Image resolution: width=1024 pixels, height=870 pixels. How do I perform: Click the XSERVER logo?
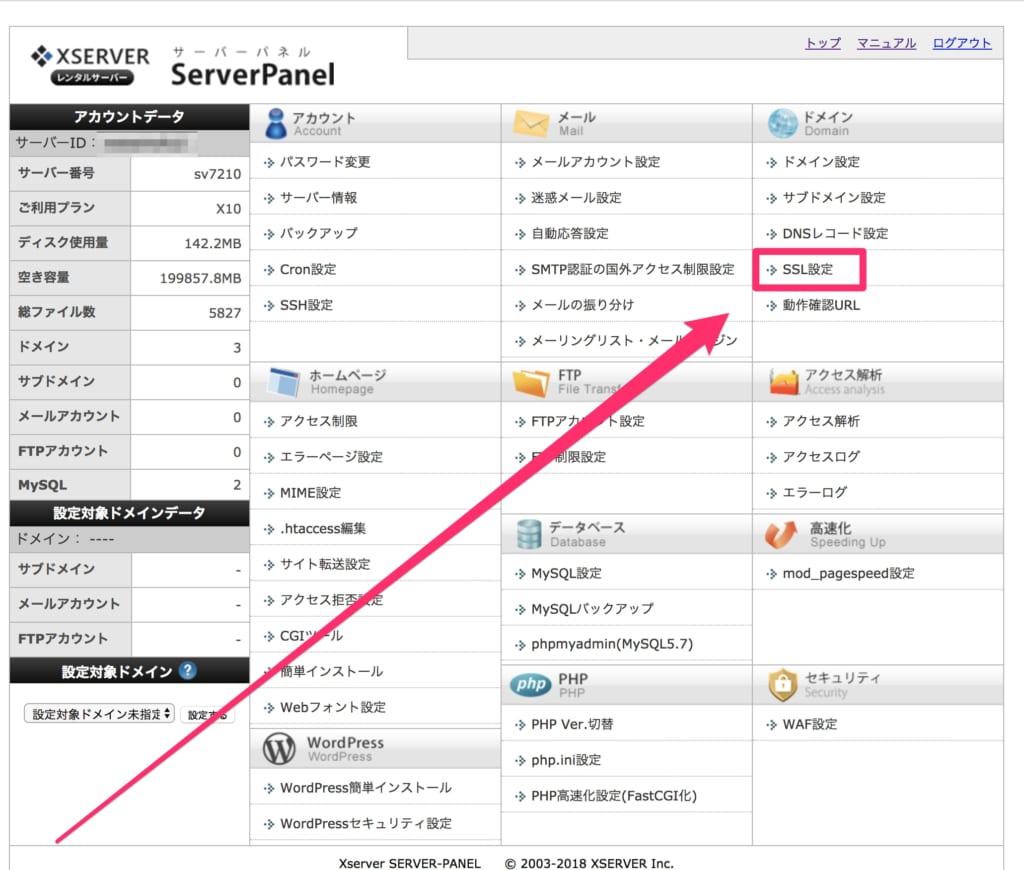pyautogui.click(x=90, y=64)
